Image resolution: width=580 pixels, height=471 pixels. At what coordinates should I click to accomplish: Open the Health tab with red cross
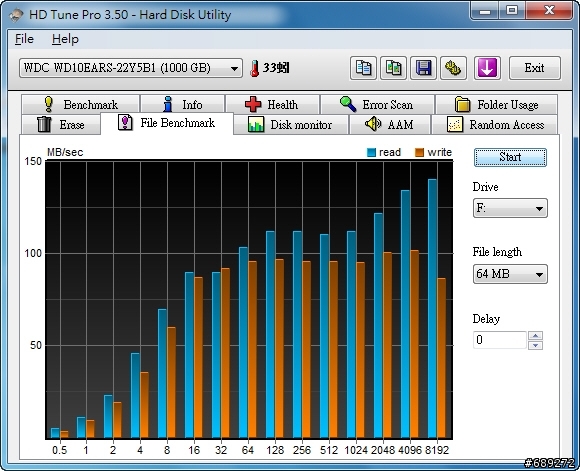coord(272,104)
